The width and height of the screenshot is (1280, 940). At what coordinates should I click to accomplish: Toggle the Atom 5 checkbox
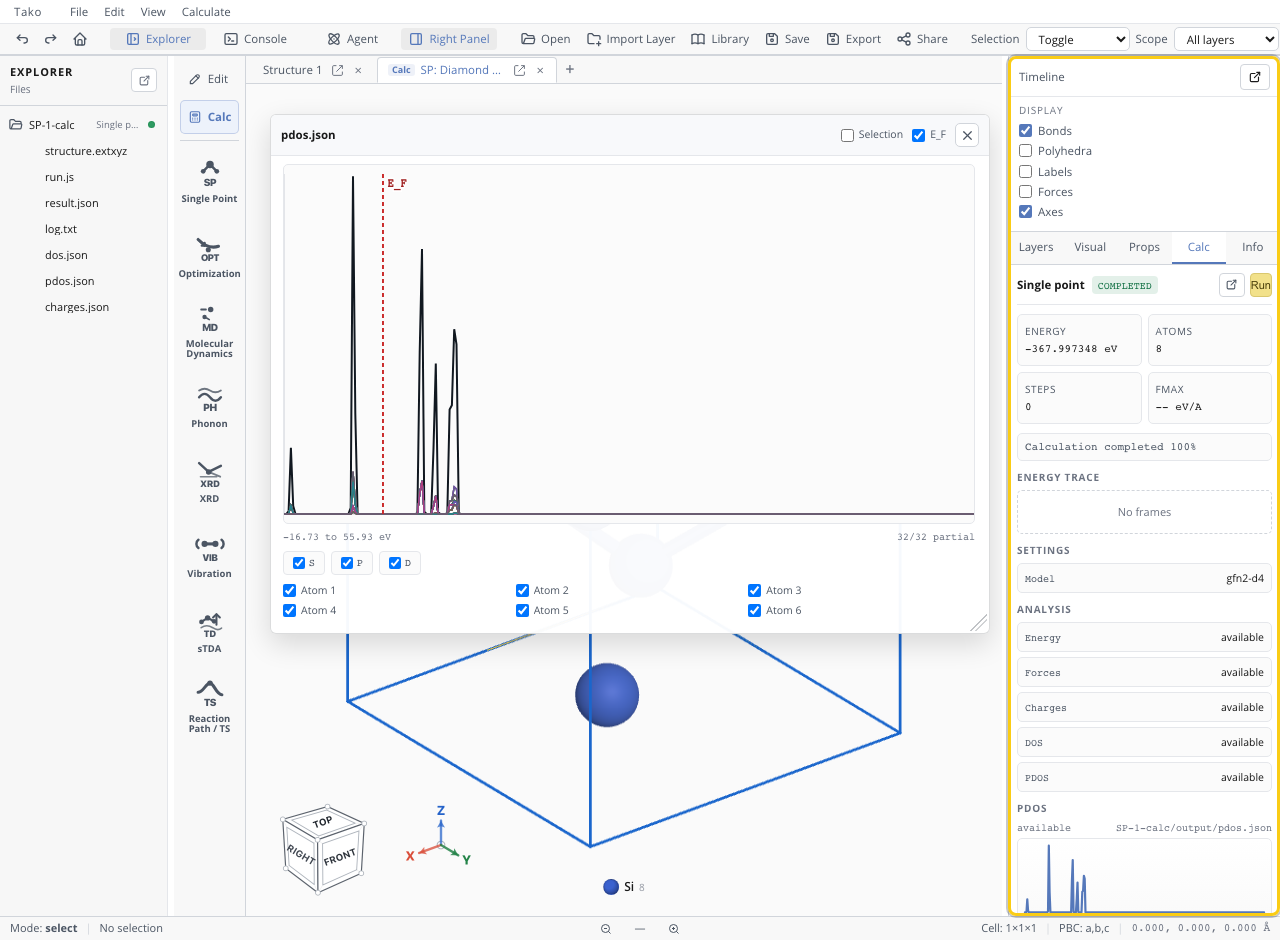(522, 610)
